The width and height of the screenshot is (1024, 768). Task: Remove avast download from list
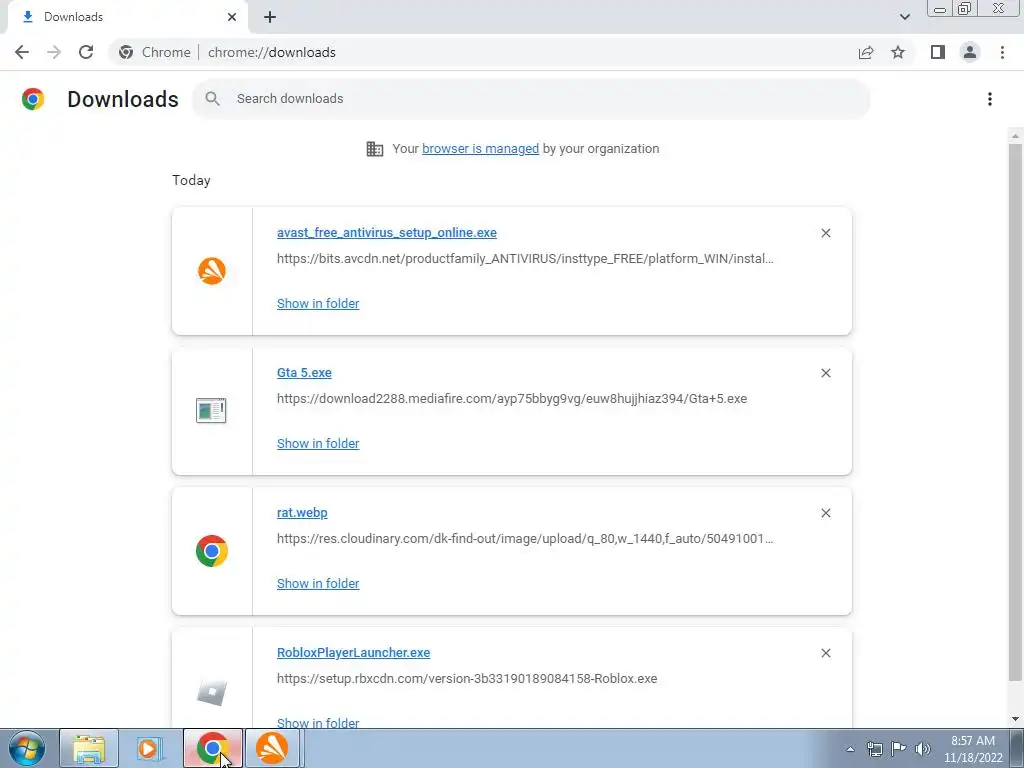coord(825,233)
